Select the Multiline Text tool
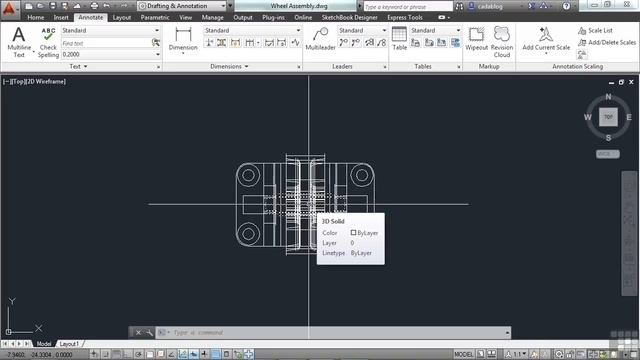 (x=19, y=42)
